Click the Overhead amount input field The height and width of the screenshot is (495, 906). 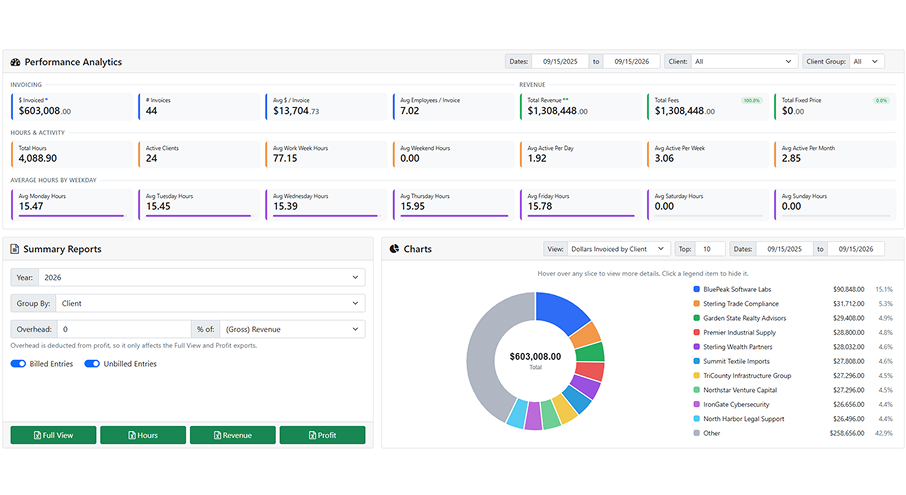pos(124,329)
